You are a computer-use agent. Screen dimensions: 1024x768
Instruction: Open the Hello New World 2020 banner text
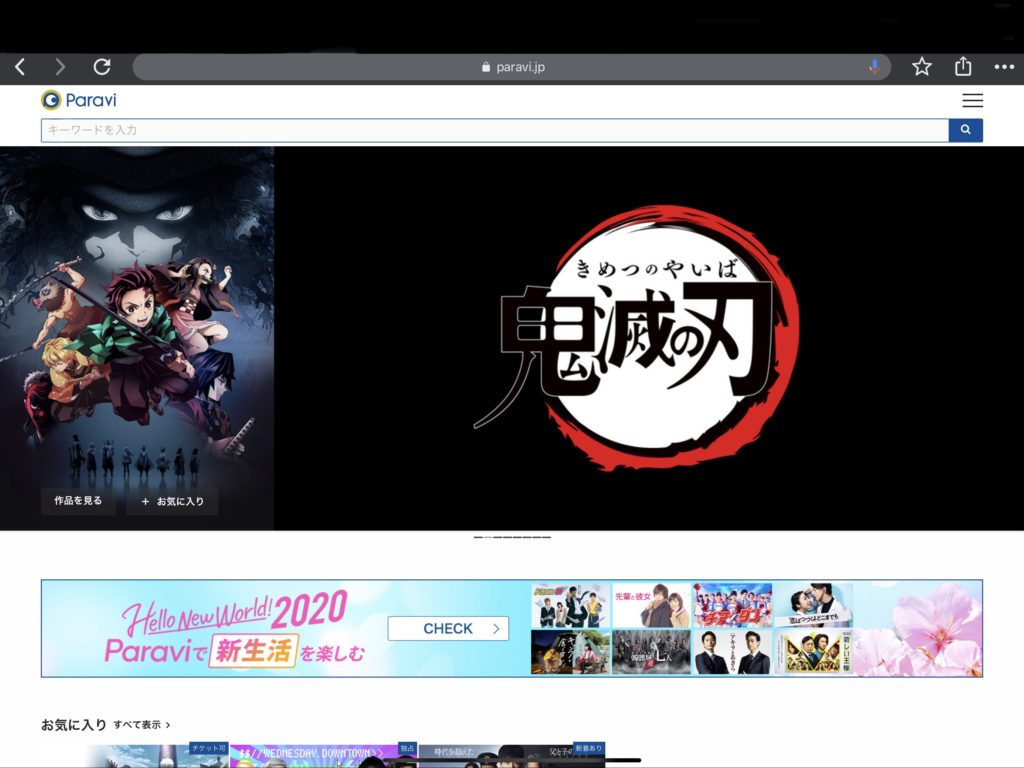coord(234,628)
